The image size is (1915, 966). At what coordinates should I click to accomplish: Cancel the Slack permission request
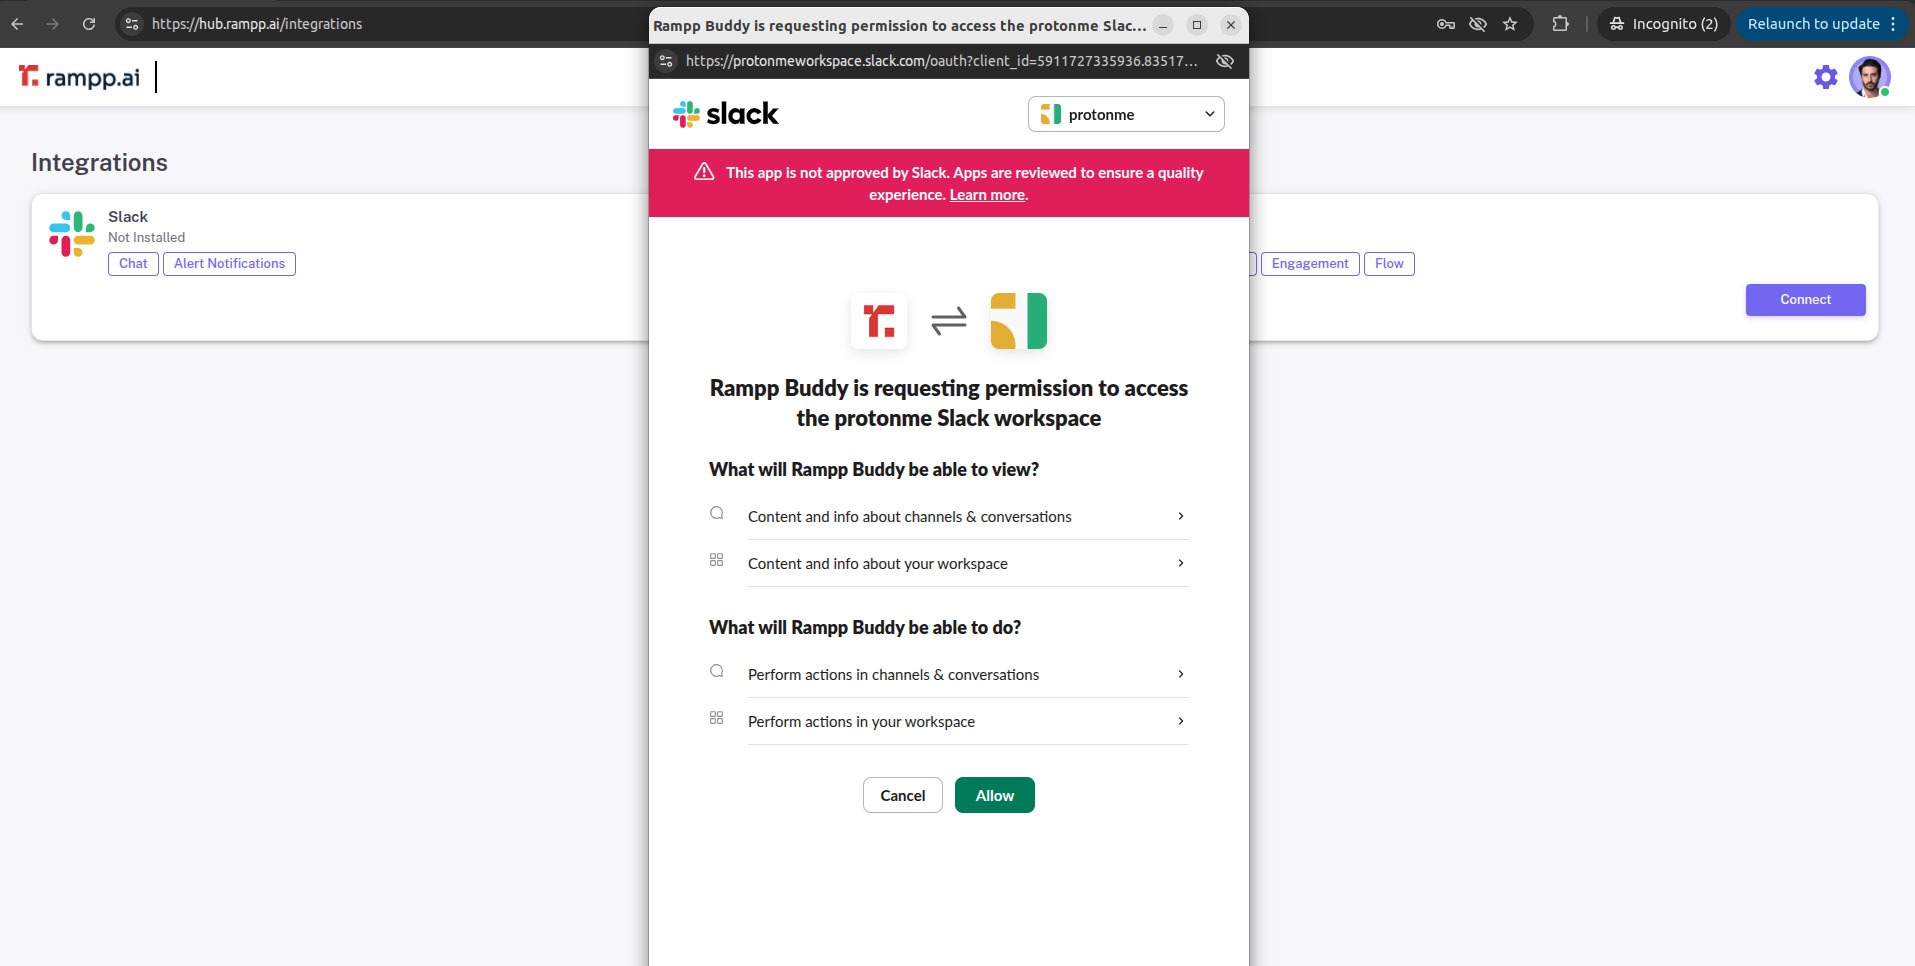(x=902, y=796)
